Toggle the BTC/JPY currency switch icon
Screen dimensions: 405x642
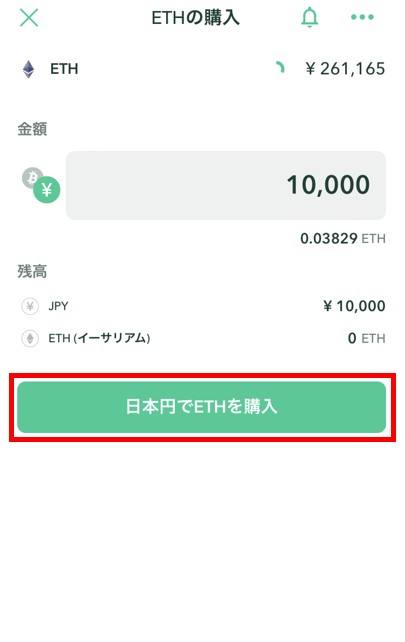click(x=41, y=185)
